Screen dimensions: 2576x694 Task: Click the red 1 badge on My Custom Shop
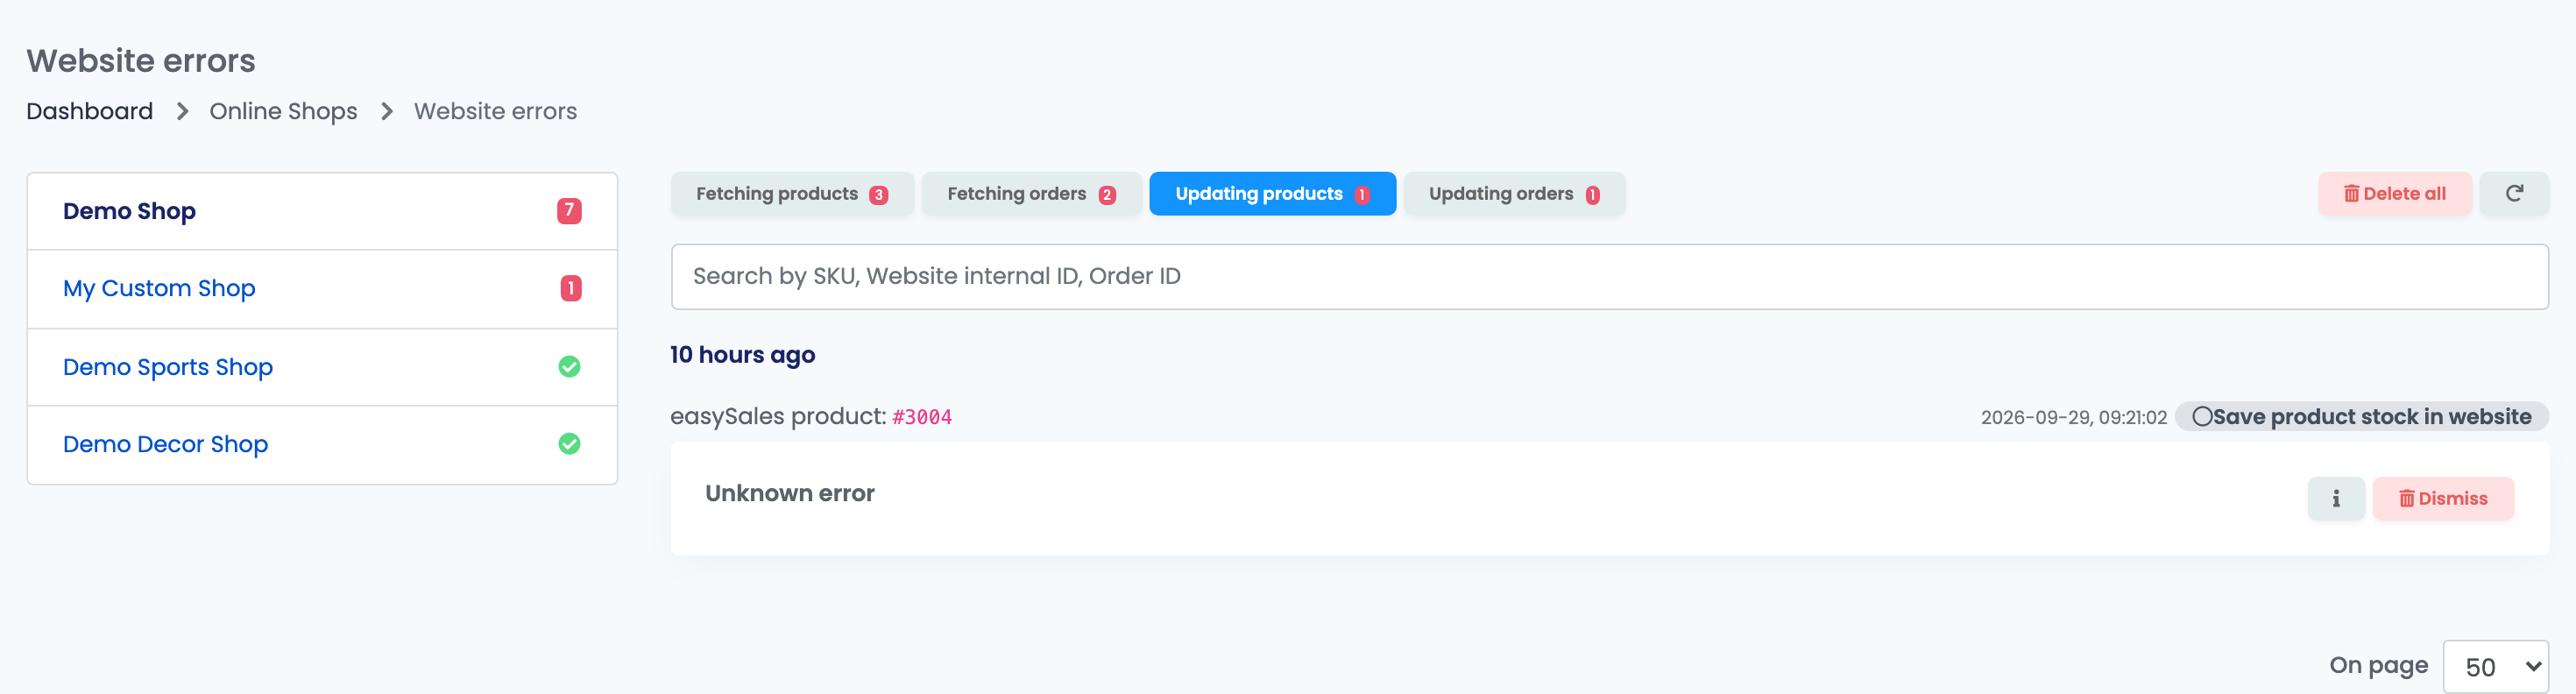pos(570,288)
